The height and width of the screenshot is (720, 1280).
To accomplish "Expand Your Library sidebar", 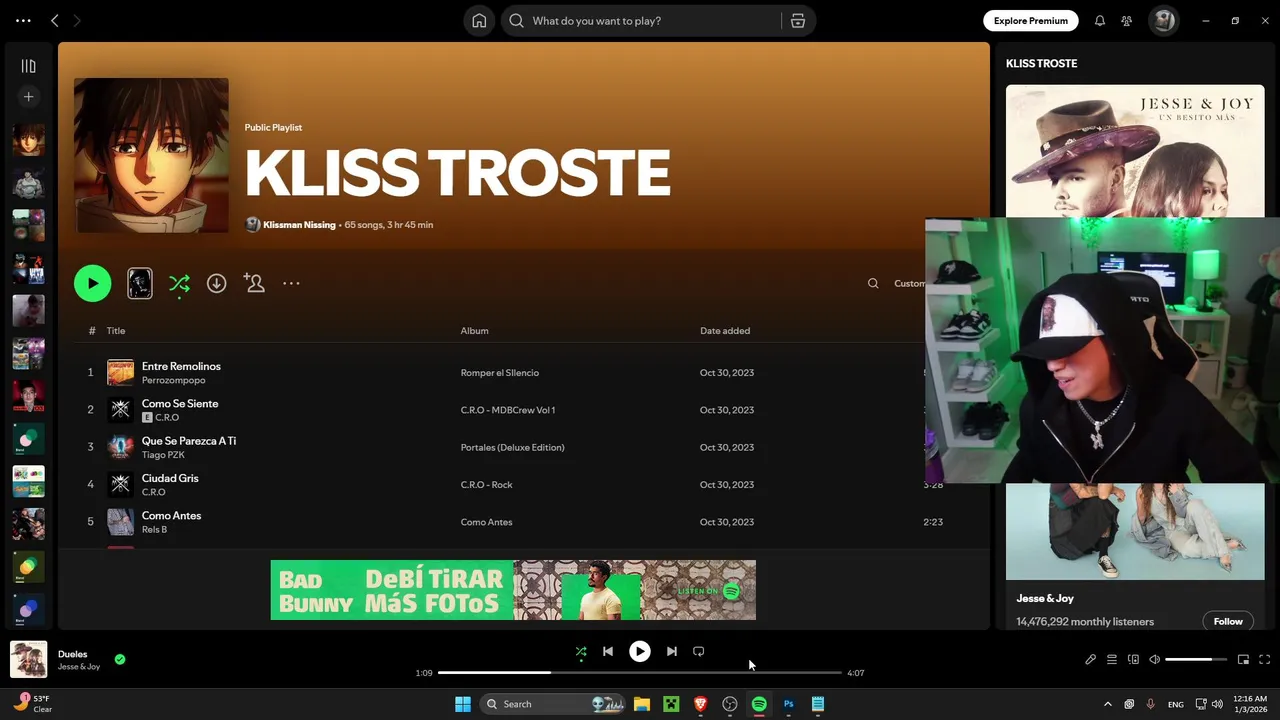I will click(x=28, y=66).
